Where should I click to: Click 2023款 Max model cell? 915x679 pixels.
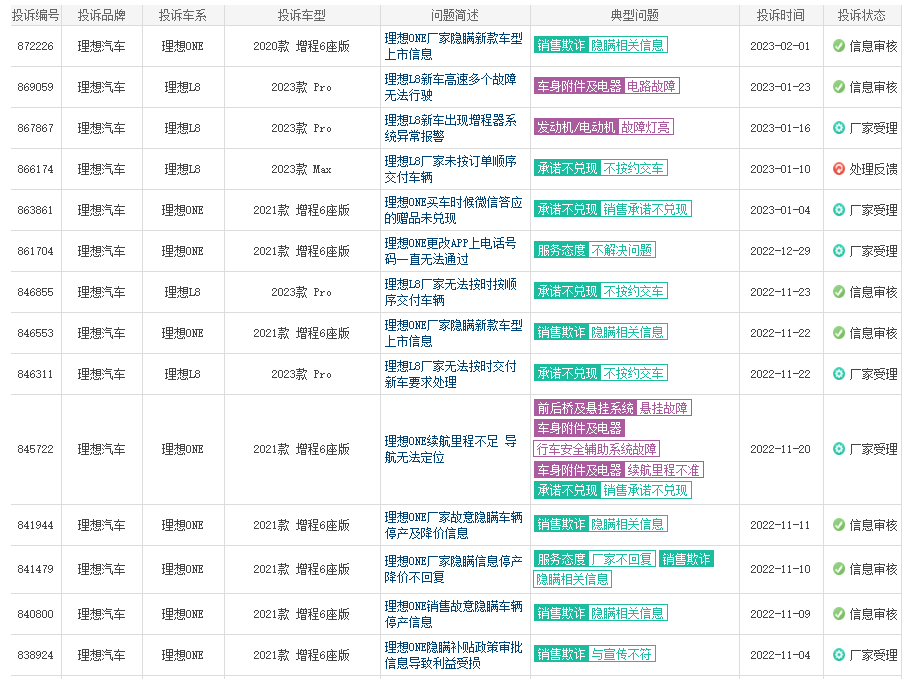302,169
